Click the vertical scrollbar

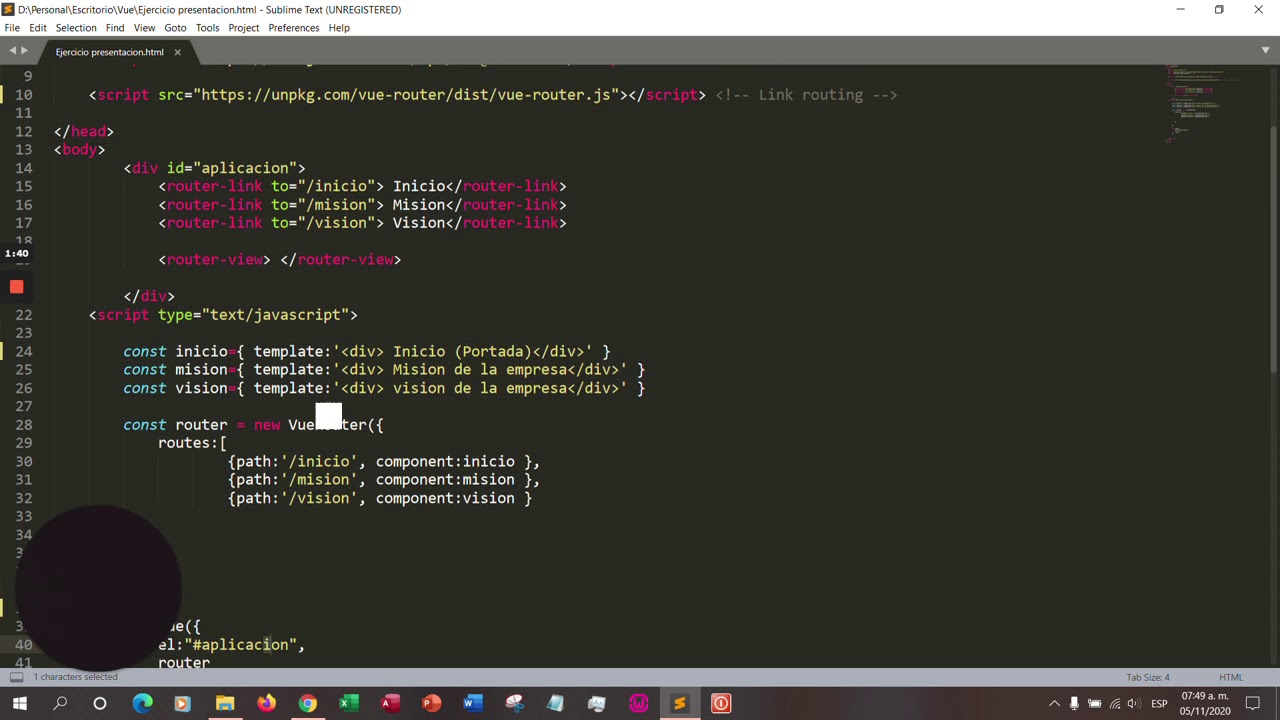click(1274, 250)
